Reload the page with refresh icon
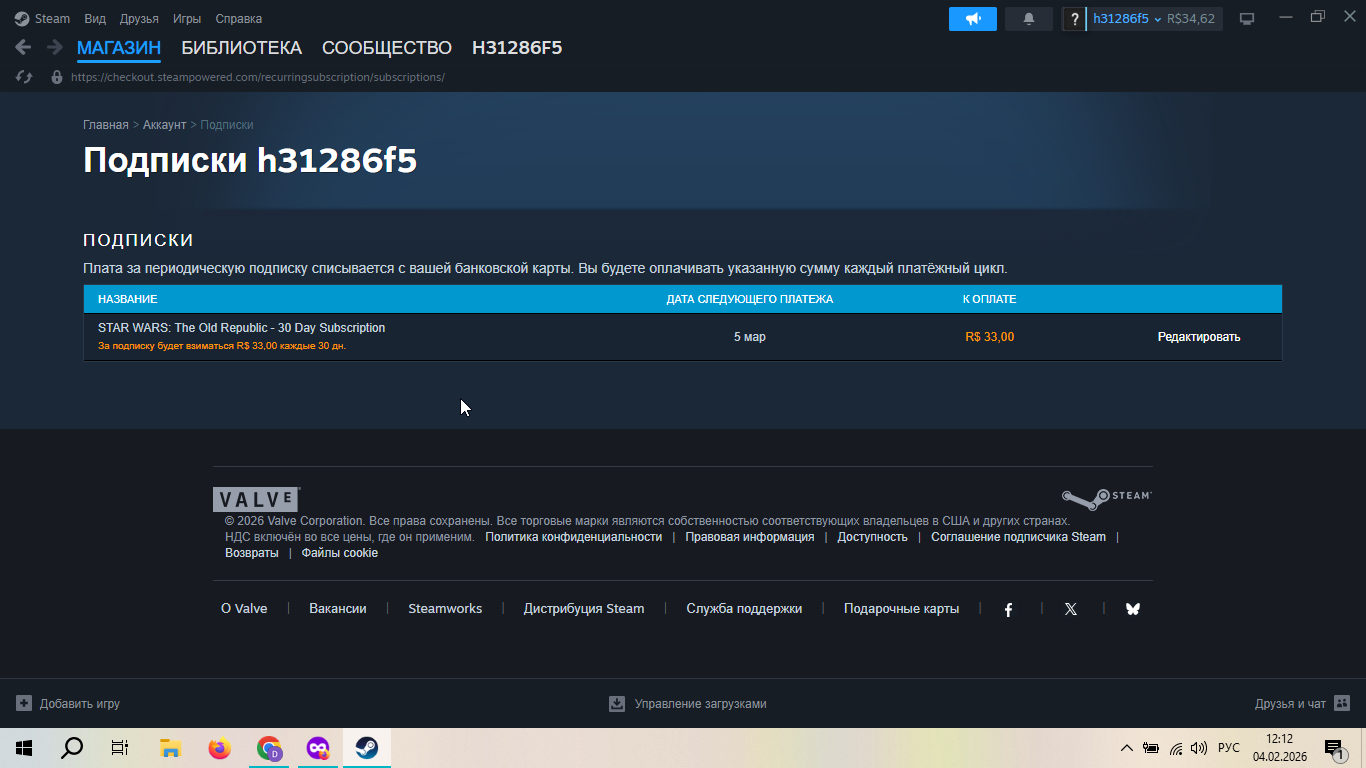Screen dimensions: 1366x768 tap(24, 77)
